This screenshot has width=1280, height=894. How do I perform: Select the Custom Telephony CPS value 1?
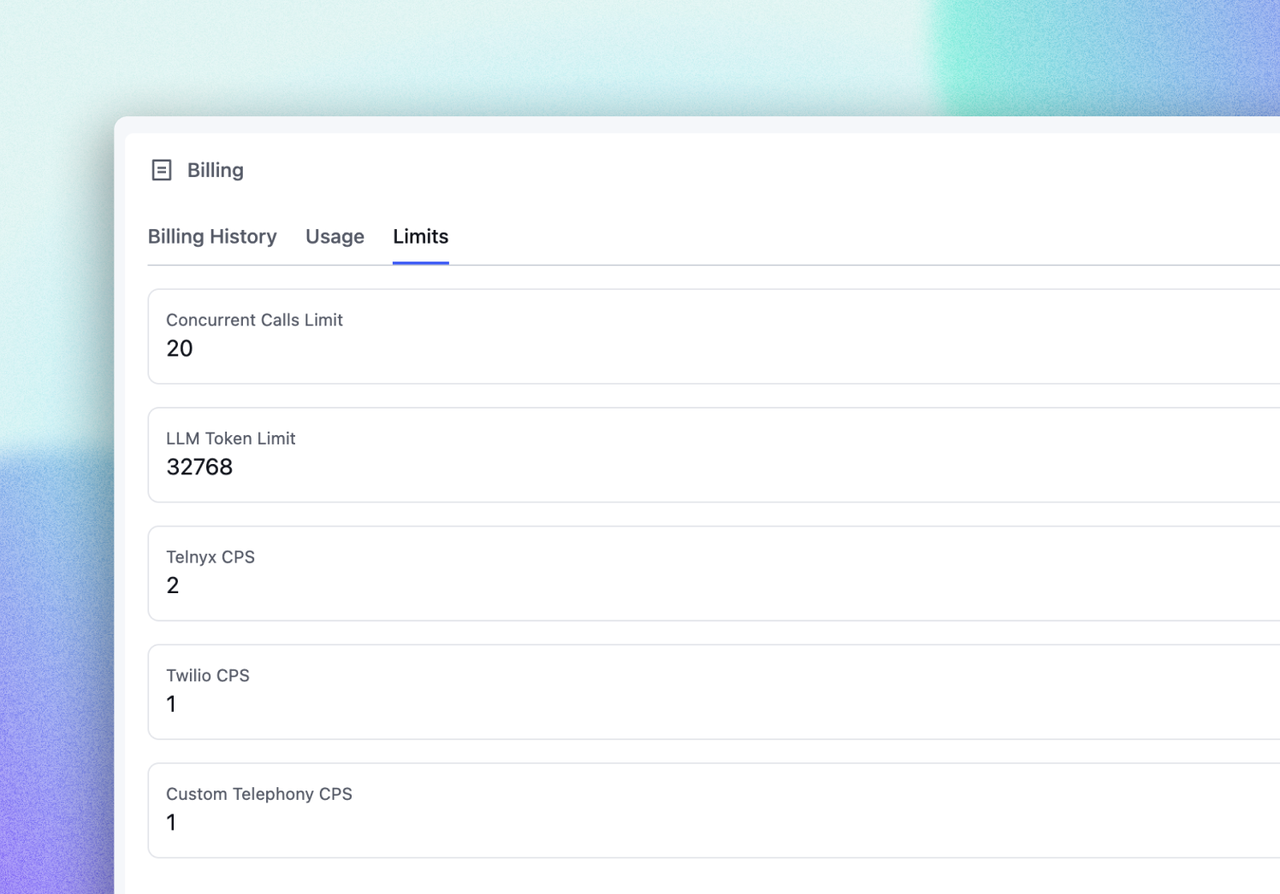coord(171,823)
